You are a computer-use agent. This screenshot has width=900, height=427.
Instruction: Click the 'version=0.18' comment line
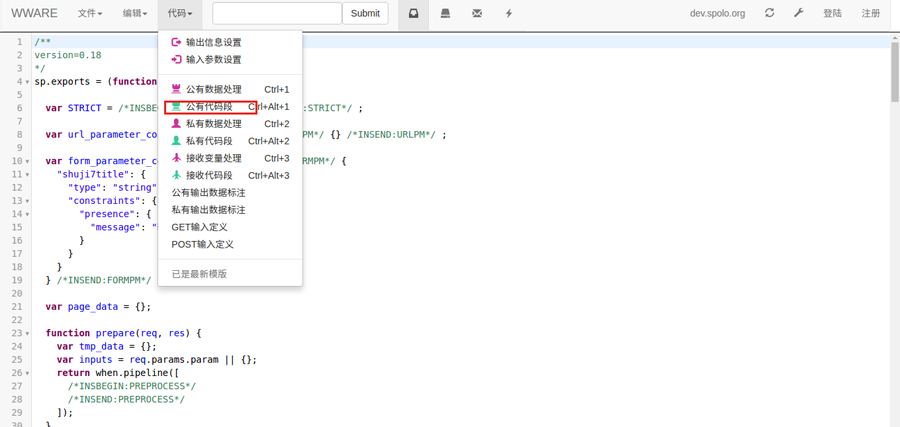pos(68,55)
